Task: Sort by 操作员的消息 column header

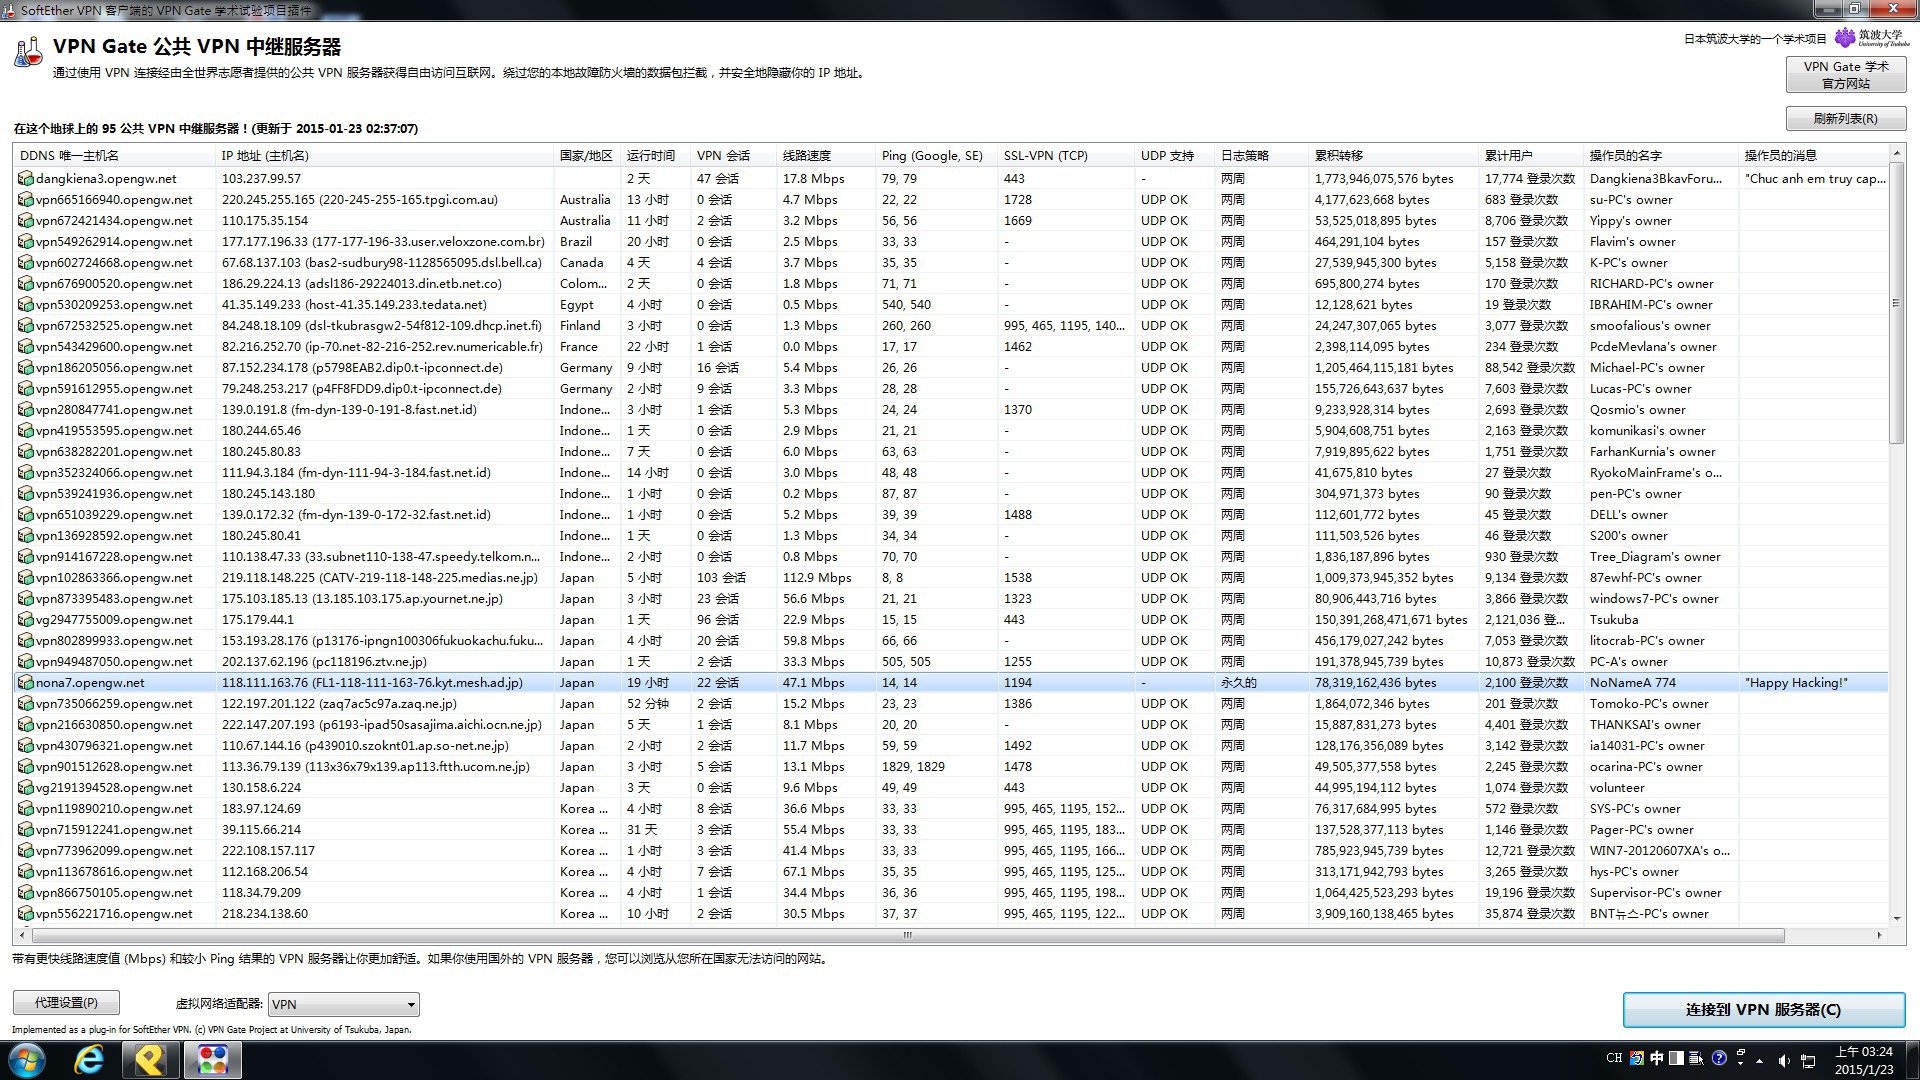Action: tap(1814, 156)
